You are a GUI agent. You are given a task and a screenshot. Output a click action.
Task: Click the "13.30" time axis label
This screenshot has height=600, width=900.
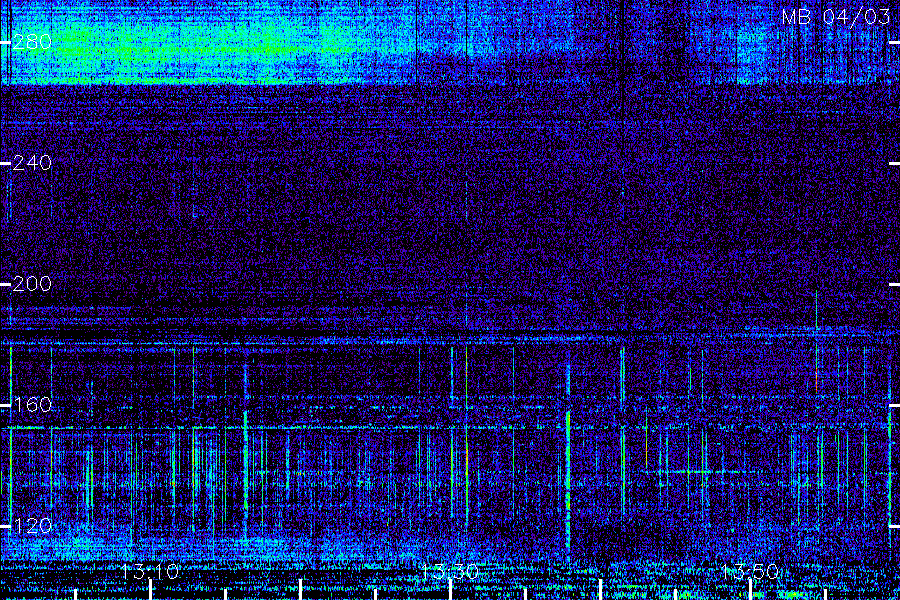point(449,572)
